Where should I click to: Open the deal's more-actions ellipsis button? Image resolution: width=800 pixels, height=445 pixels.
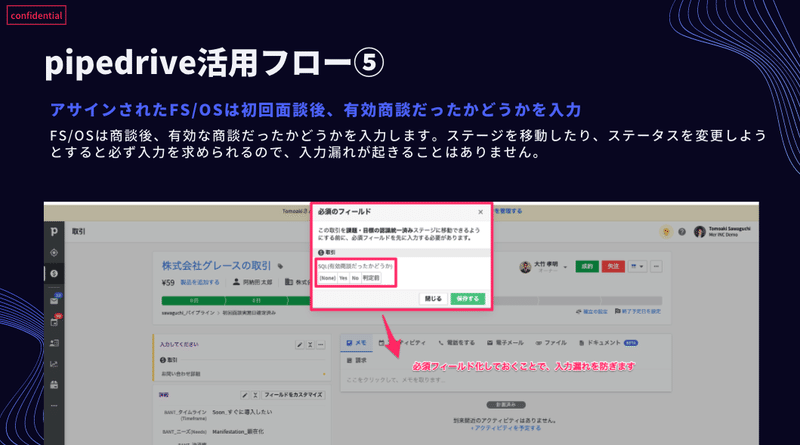[x=656, y=266]
